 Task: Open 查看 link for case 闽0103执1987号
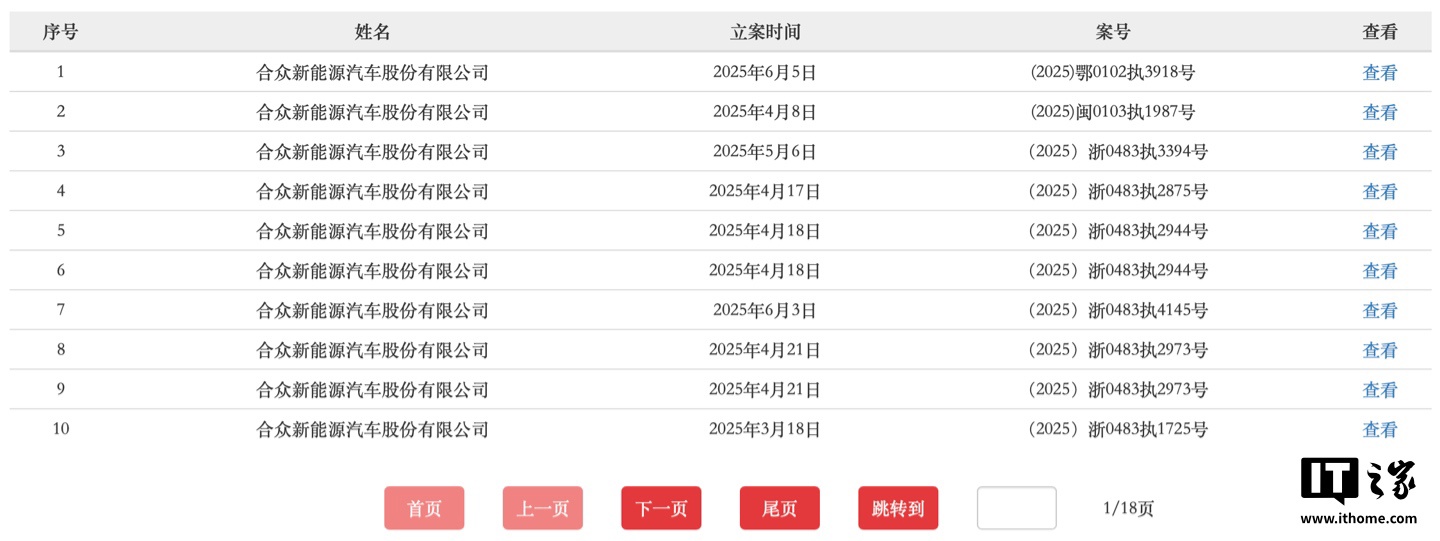pos(1379,112)
